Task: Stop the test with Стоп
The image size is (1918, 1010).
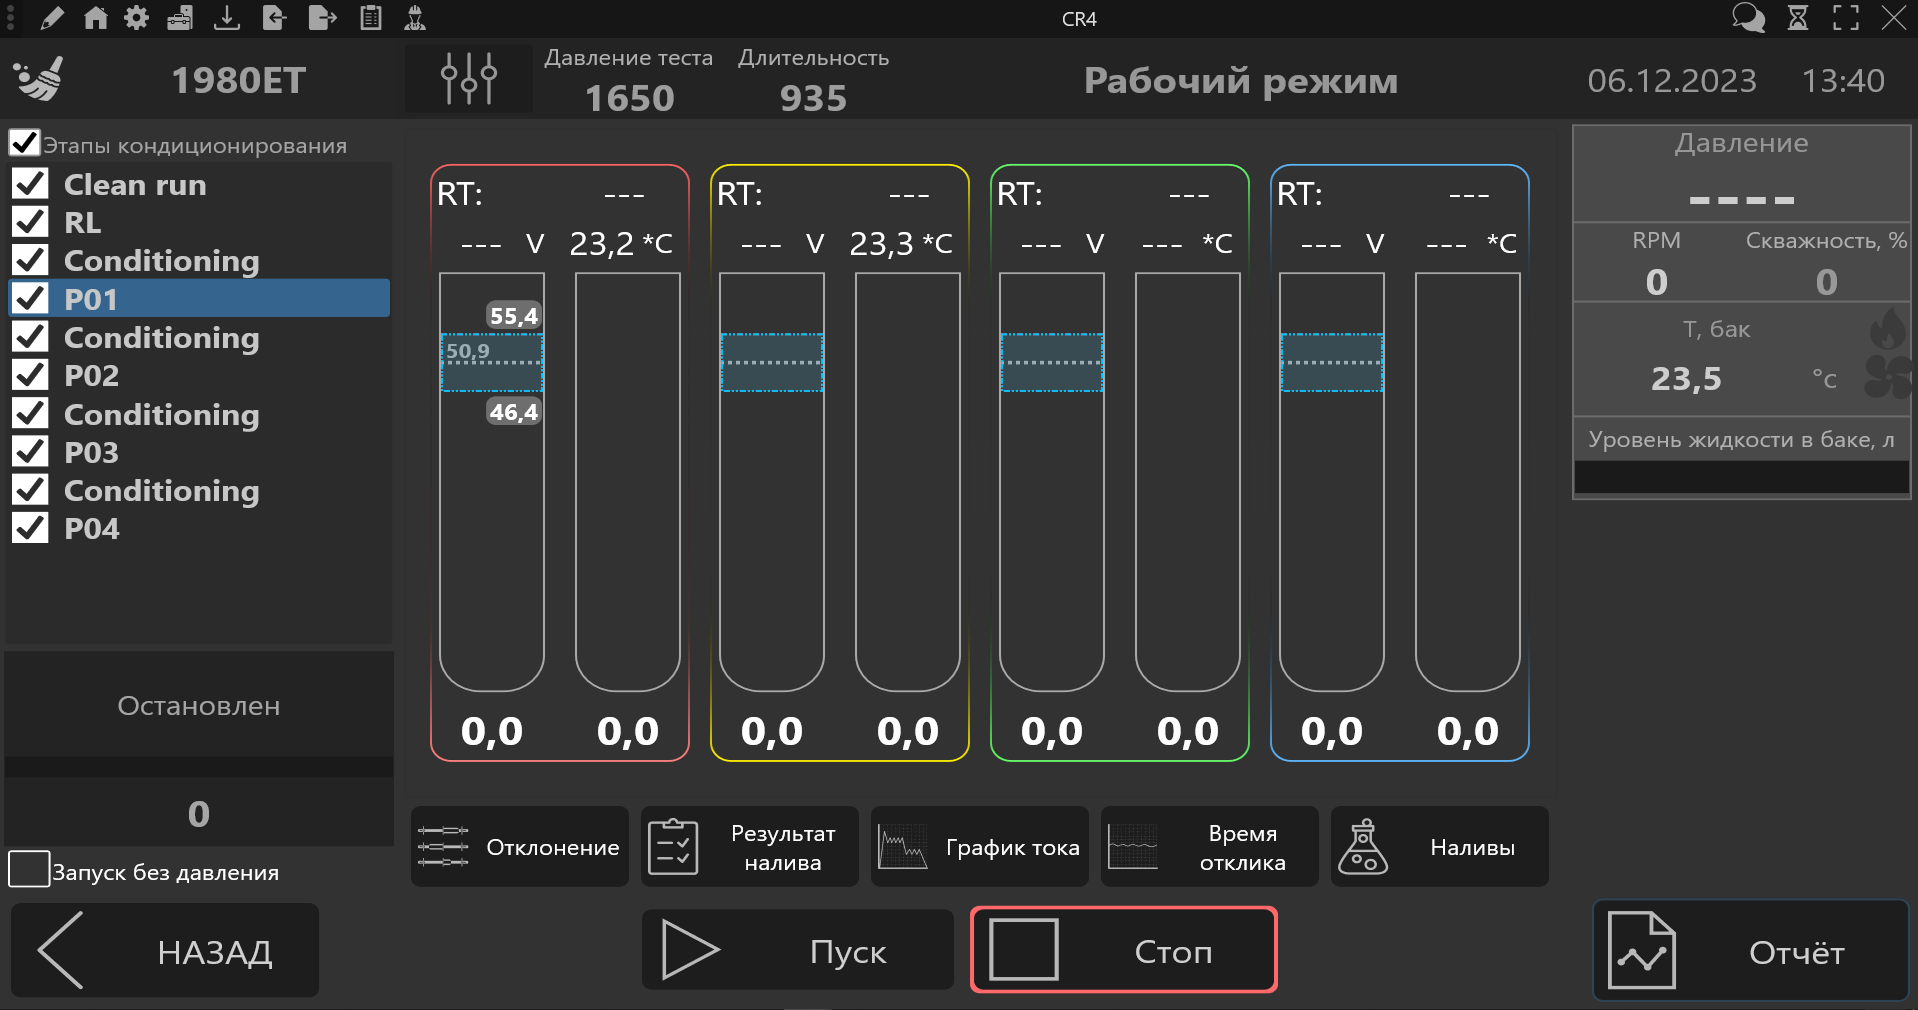Action: [x=1124, y=950]
